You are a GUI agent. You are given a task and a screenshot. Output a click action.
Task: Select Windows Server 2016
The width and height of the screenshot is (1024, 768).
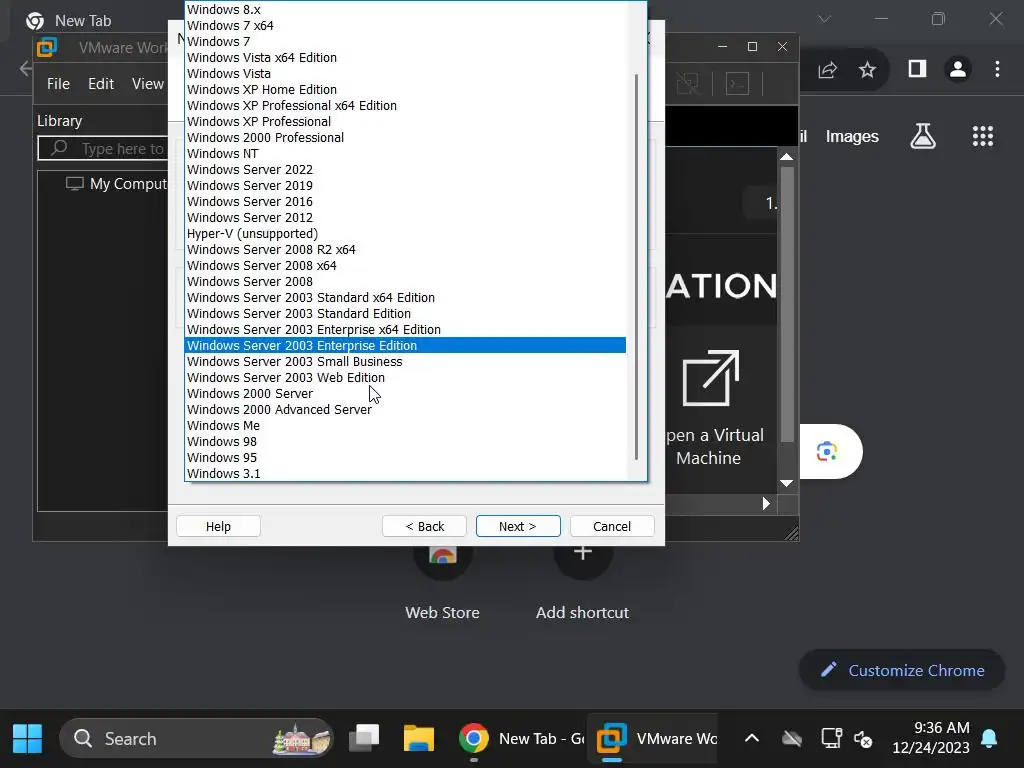(x=406, y=201)
